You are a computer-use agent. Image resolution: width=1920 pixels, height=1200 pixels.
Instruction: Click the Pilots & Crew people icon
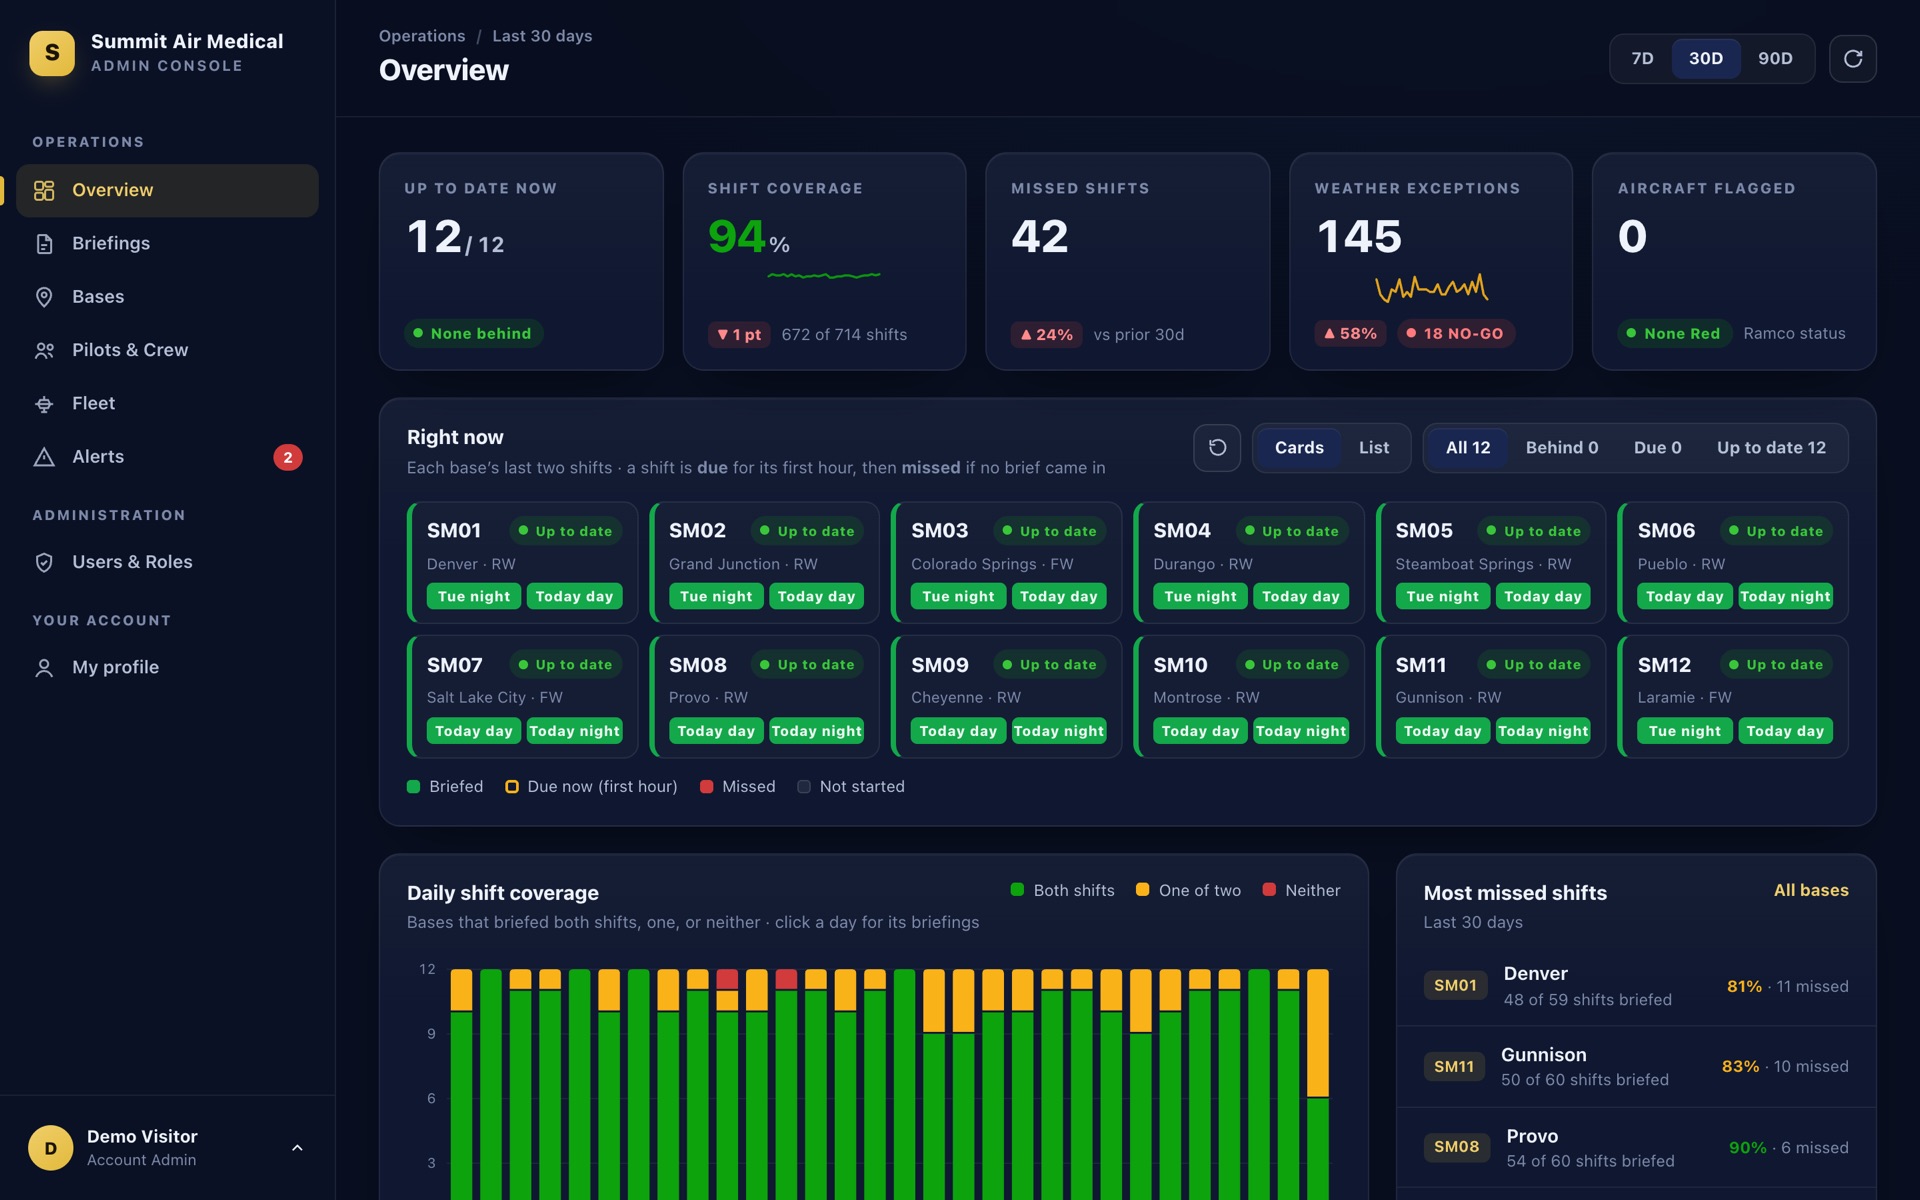[x=44, y=350]
